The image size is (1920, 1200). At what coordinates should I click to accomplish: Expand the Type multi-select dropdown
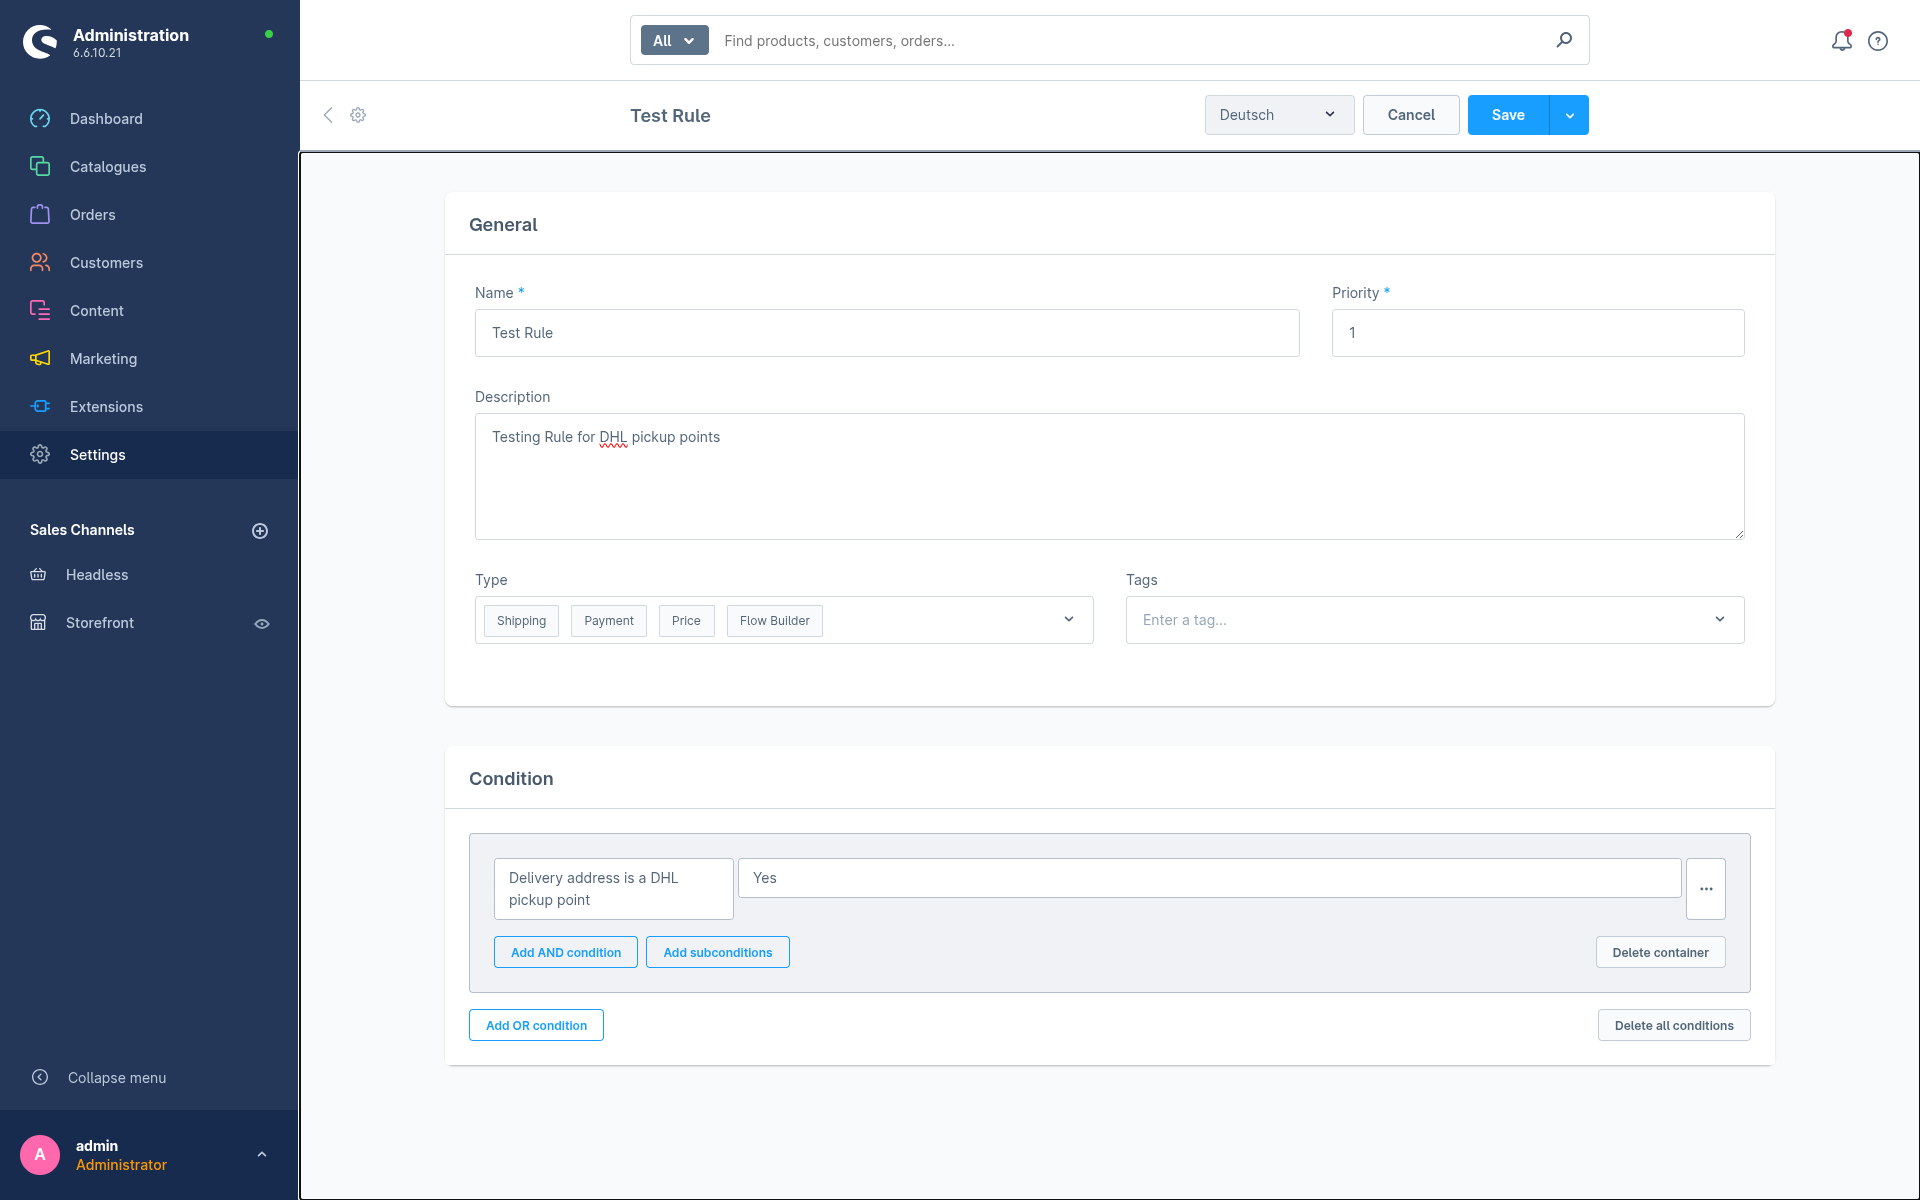click(x=1069, y=620)
